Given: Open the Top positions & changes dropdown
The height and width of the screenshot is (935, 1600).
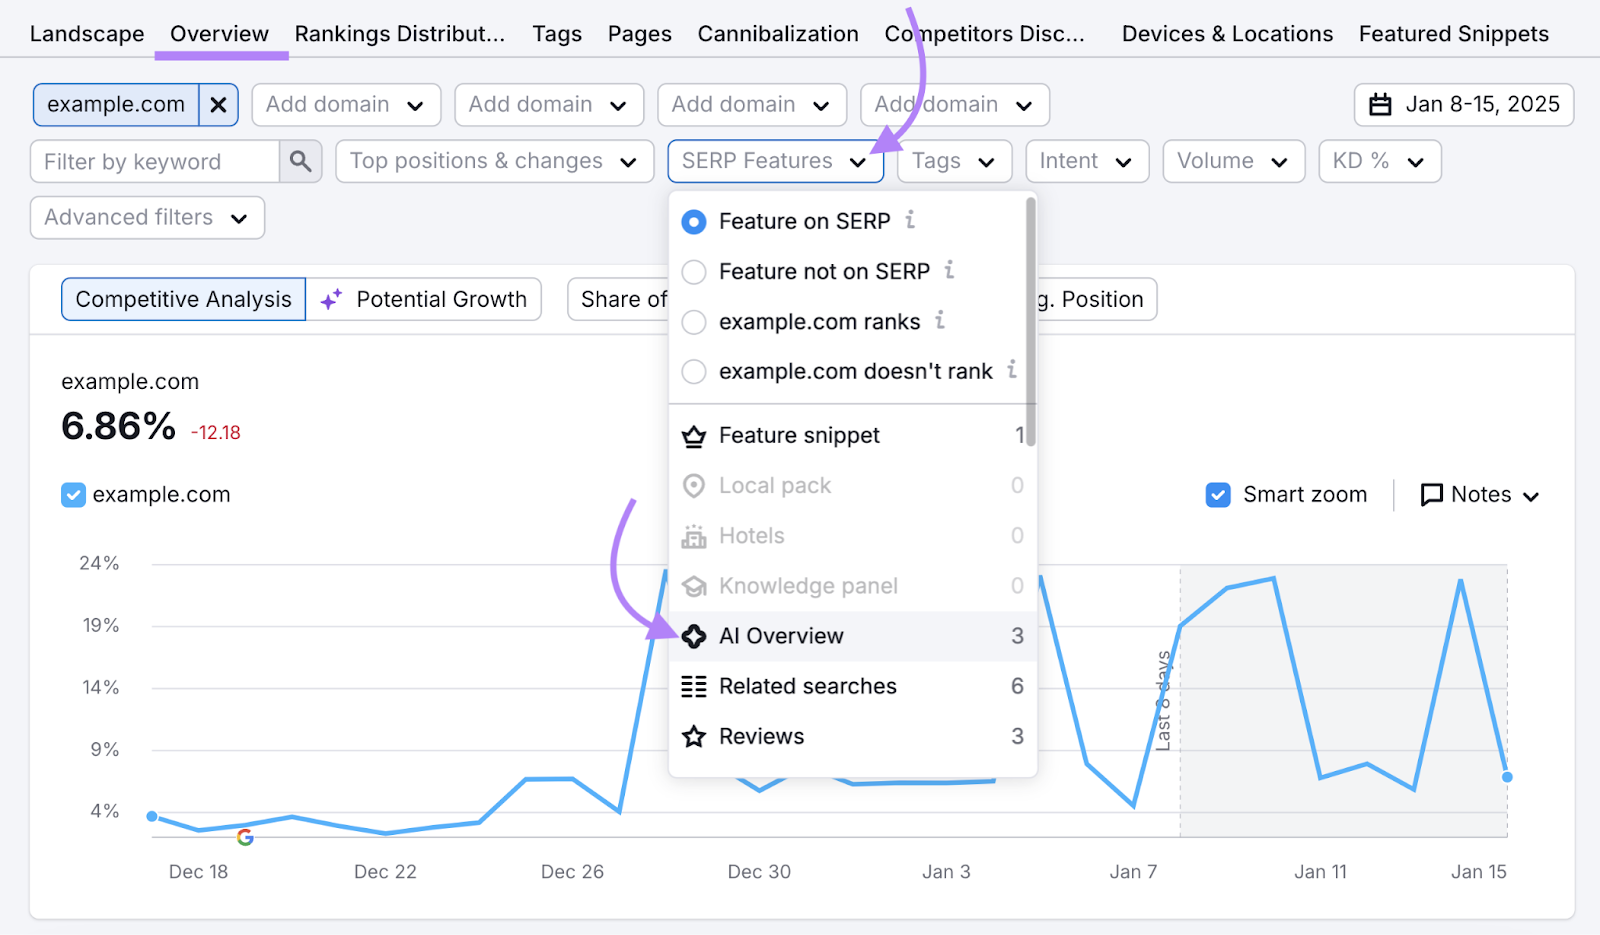Looking at the screenshot, I should point(494,162).
